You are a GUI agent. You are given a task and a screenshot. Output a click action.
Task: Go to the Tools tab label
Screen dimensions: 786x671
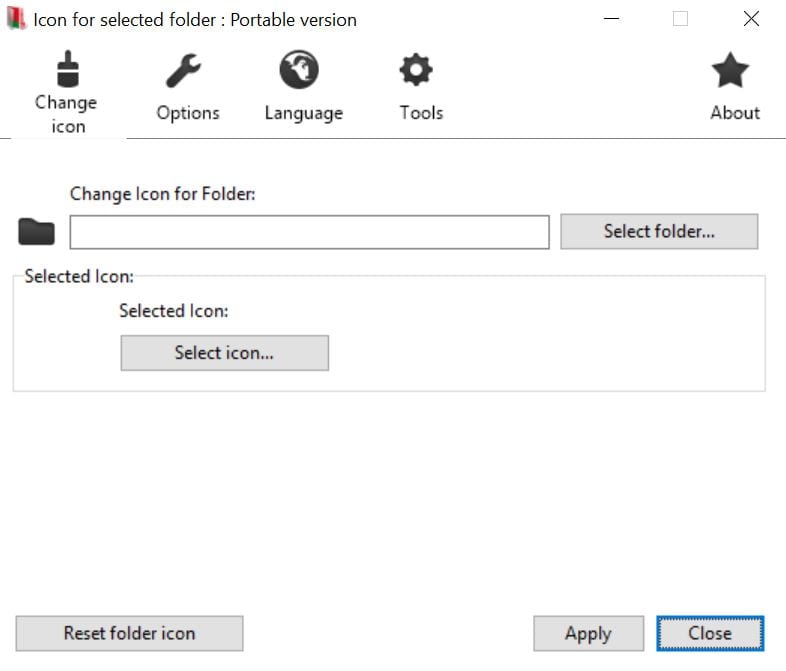pos(421,113)
